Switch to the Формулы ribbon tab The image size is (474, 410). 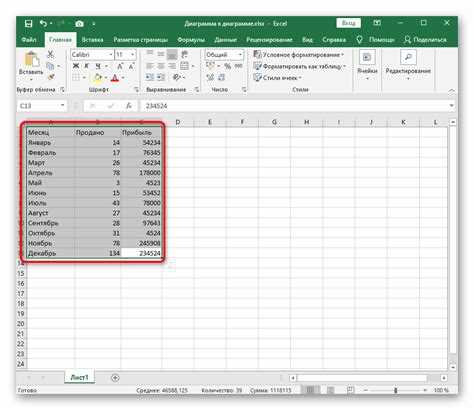(191, 40)
